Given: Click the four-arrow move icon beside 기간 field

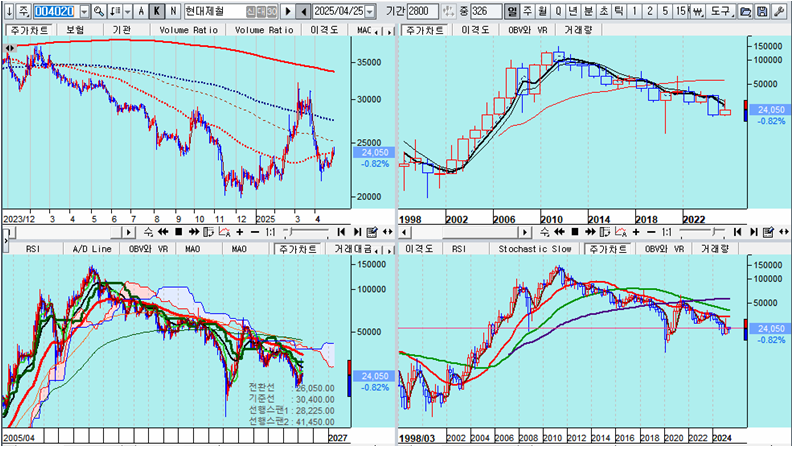Looking at the screenshot, I should coord(448,11).
